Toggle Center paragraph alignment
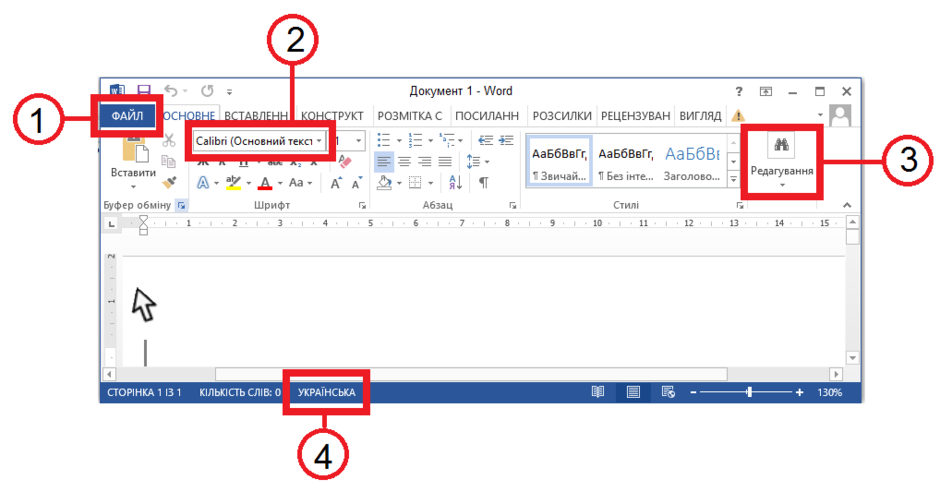Viewport: 940px width, 492px height. point(405,161)
